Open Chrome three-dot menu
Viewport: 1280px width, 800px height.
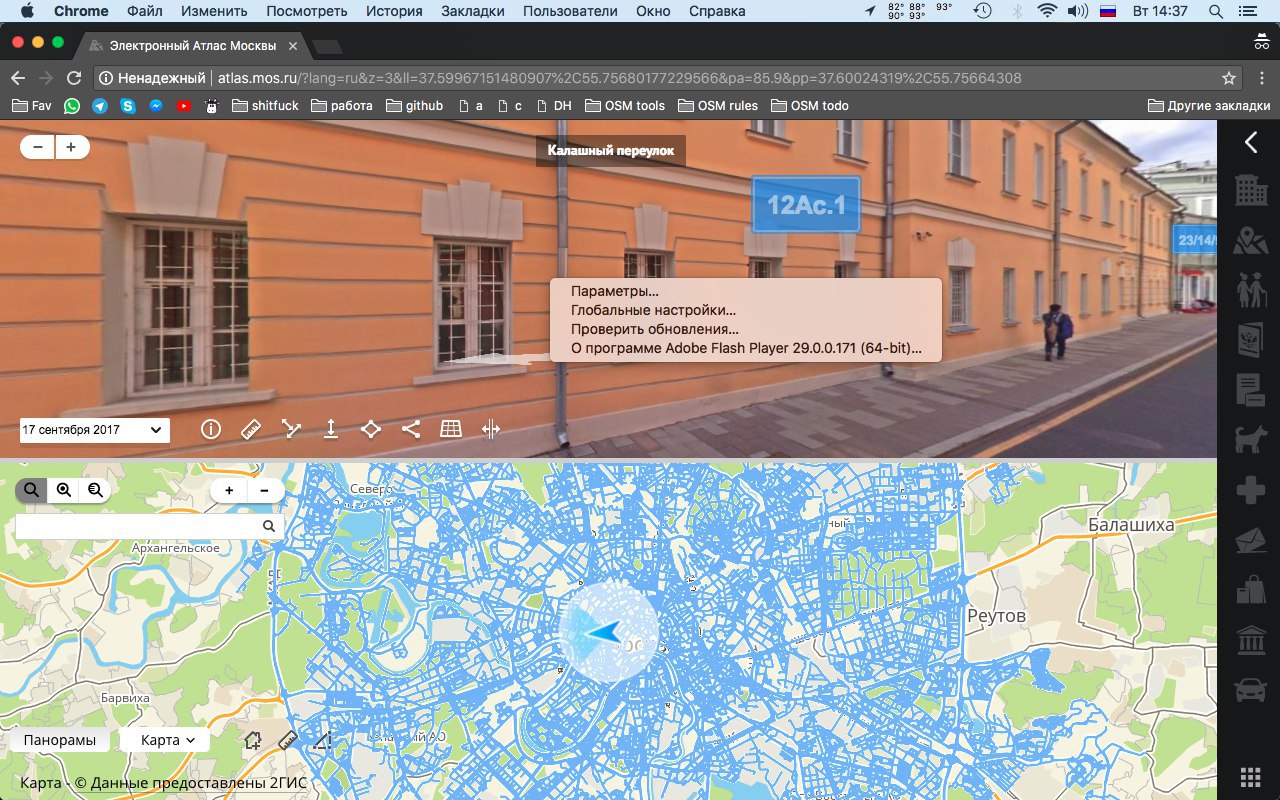point(1261,78)
